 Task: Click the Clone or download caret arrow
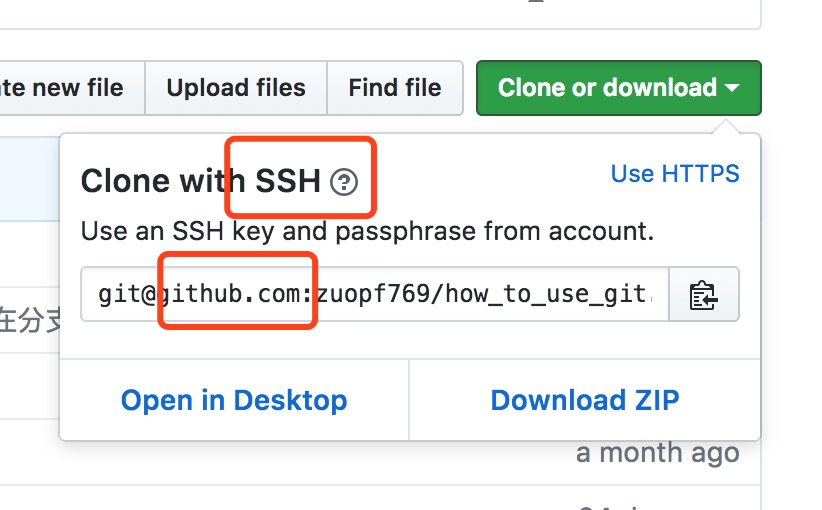pos(732,88)
